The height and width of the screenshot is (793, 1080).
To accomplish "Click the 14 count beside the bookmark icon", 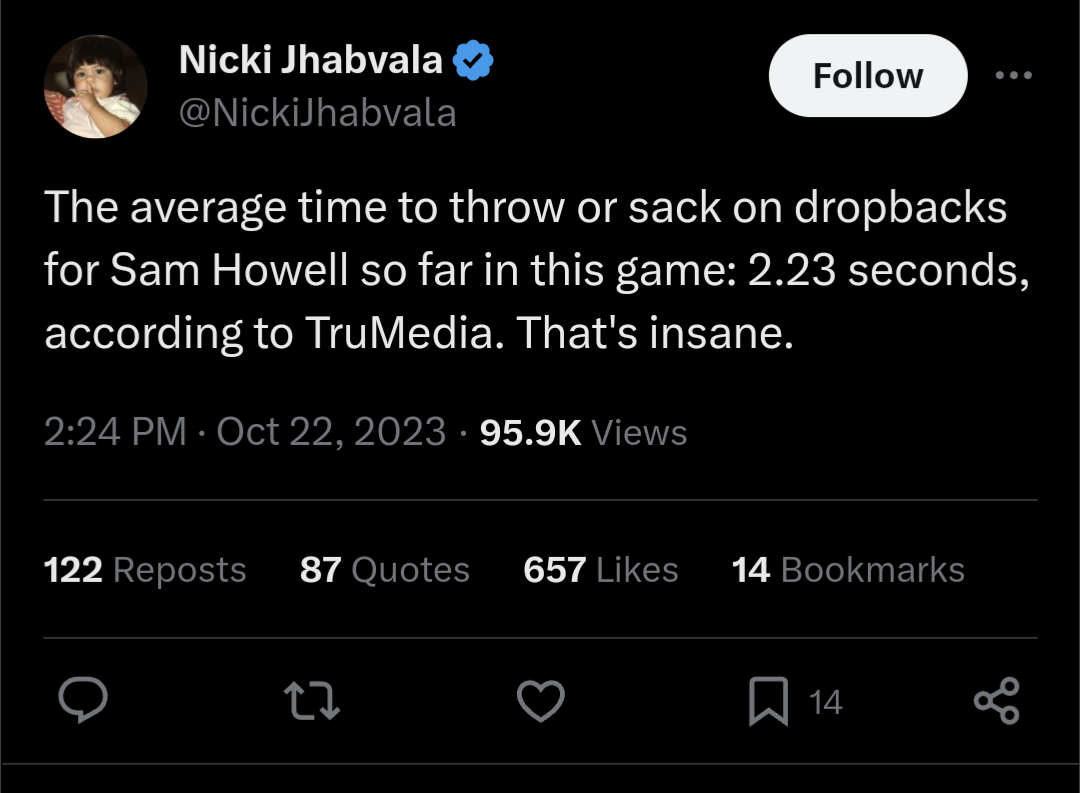I will tap(825, 702).
